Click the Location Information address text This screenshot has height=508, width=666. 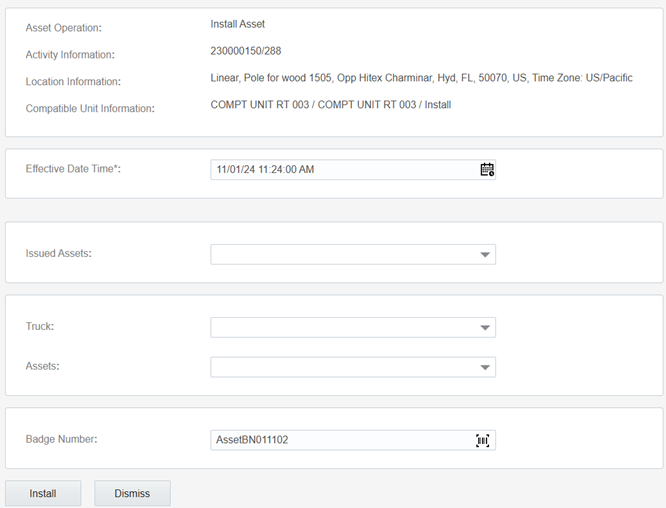pyautogui.click(x=421, y=78)
